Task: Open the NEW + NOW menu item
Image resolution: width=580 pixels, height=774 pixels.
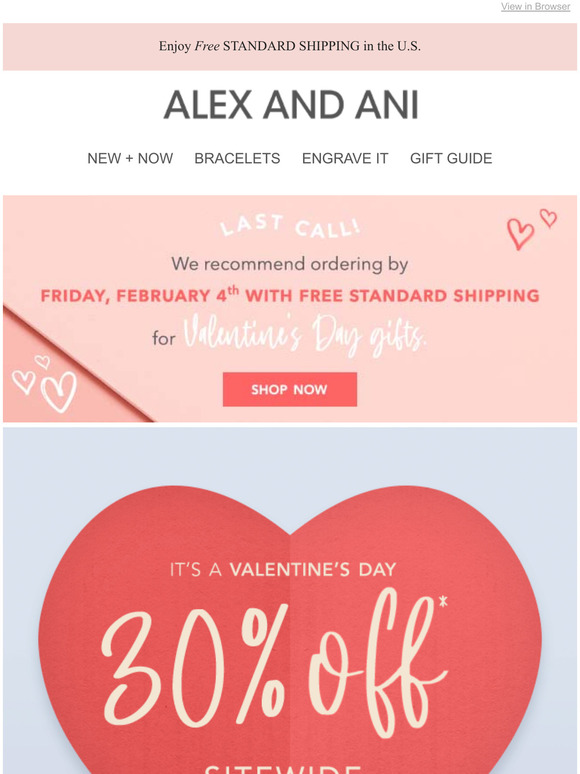Action: (x=130, y=158)
